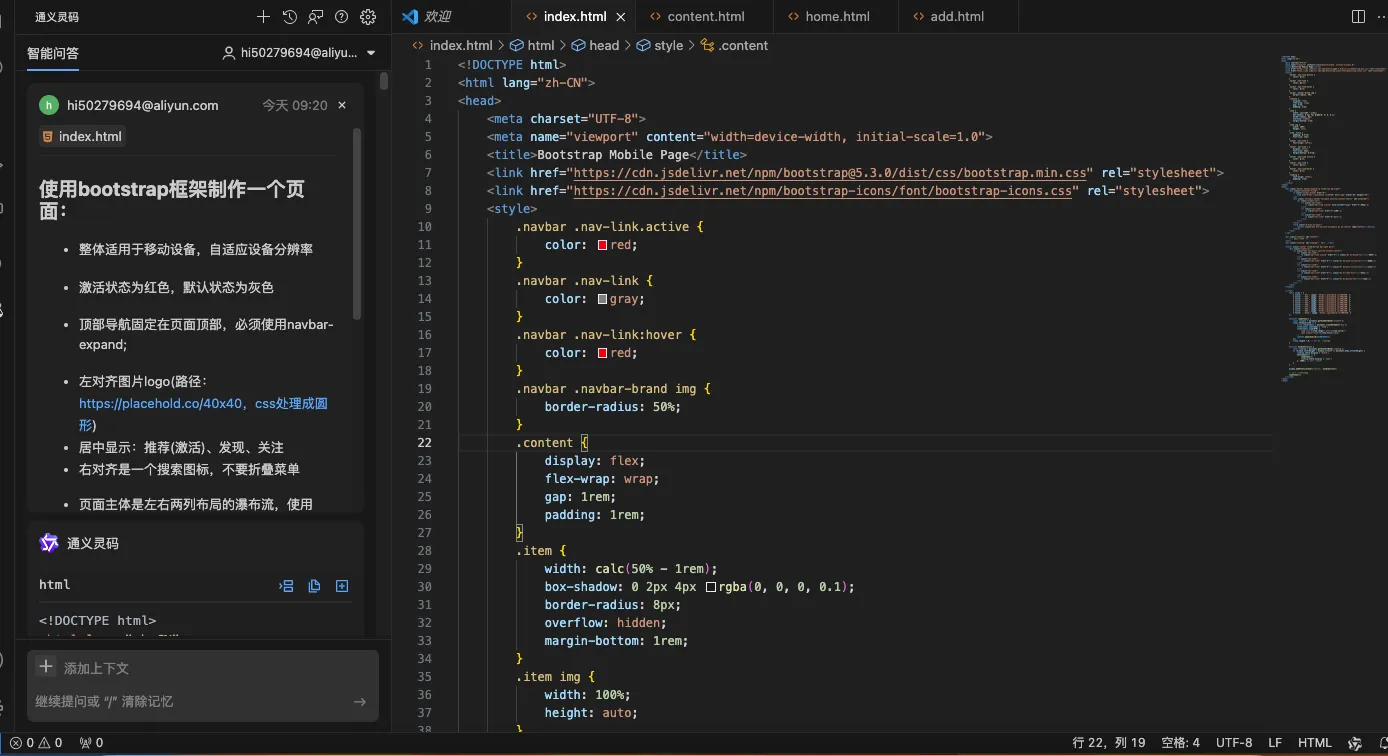The width and height of the screenshot is (1388, 756).
Task: Click the html breadcrumb segment
Action: [532, 45]
